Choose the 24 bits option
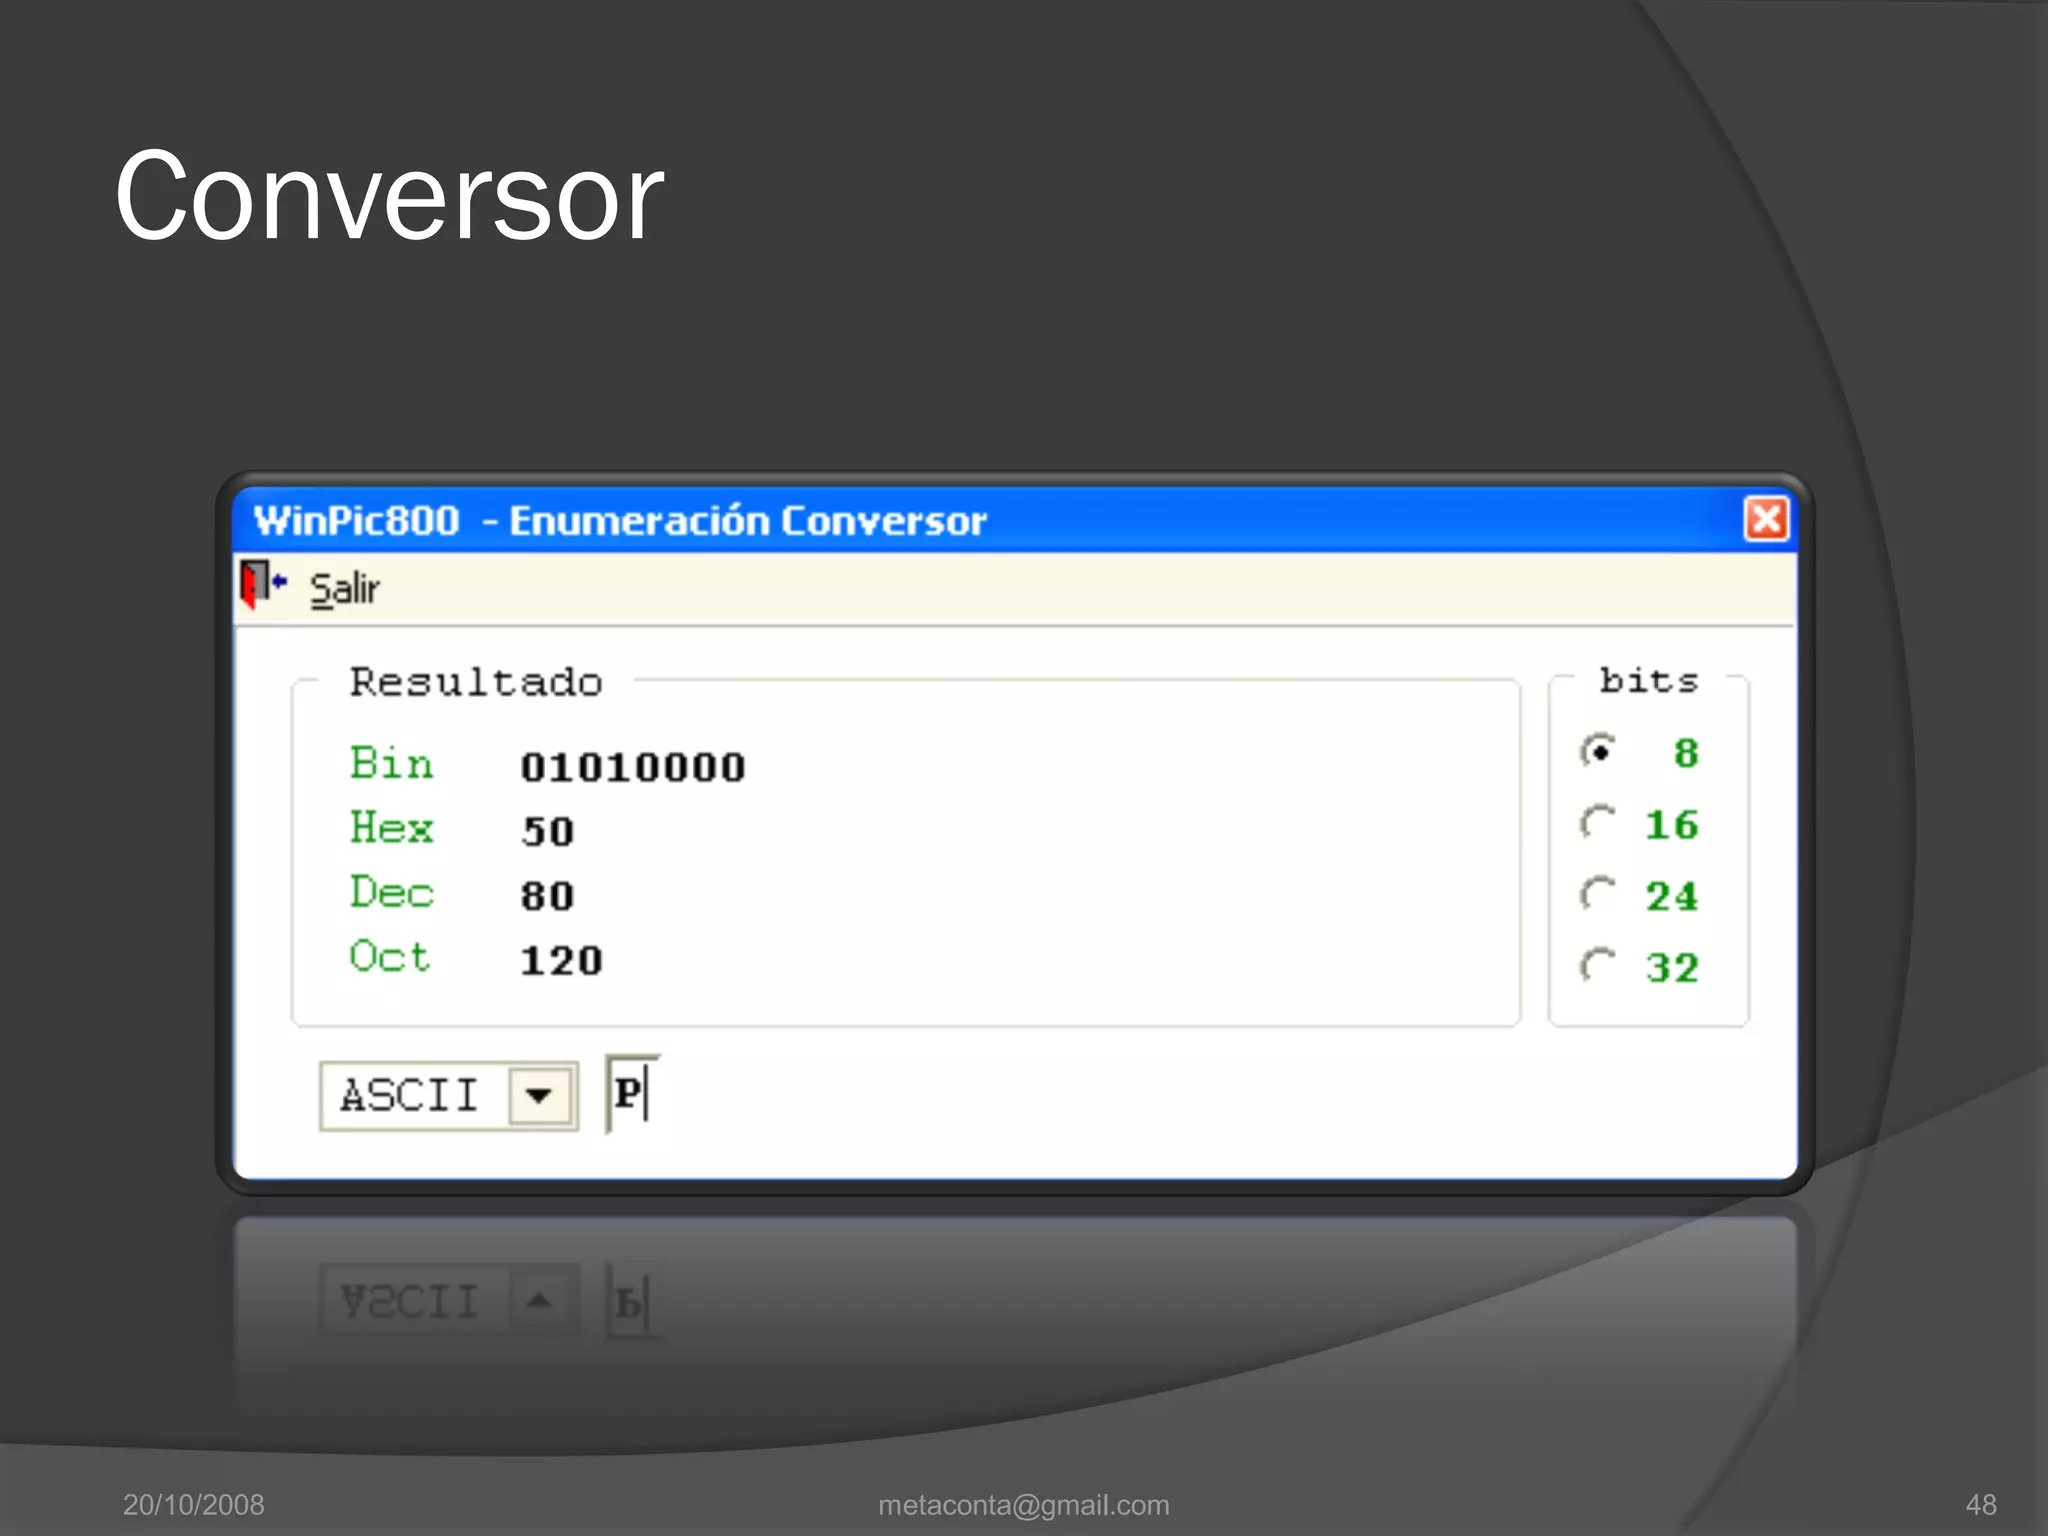 tap(1599, 894)
